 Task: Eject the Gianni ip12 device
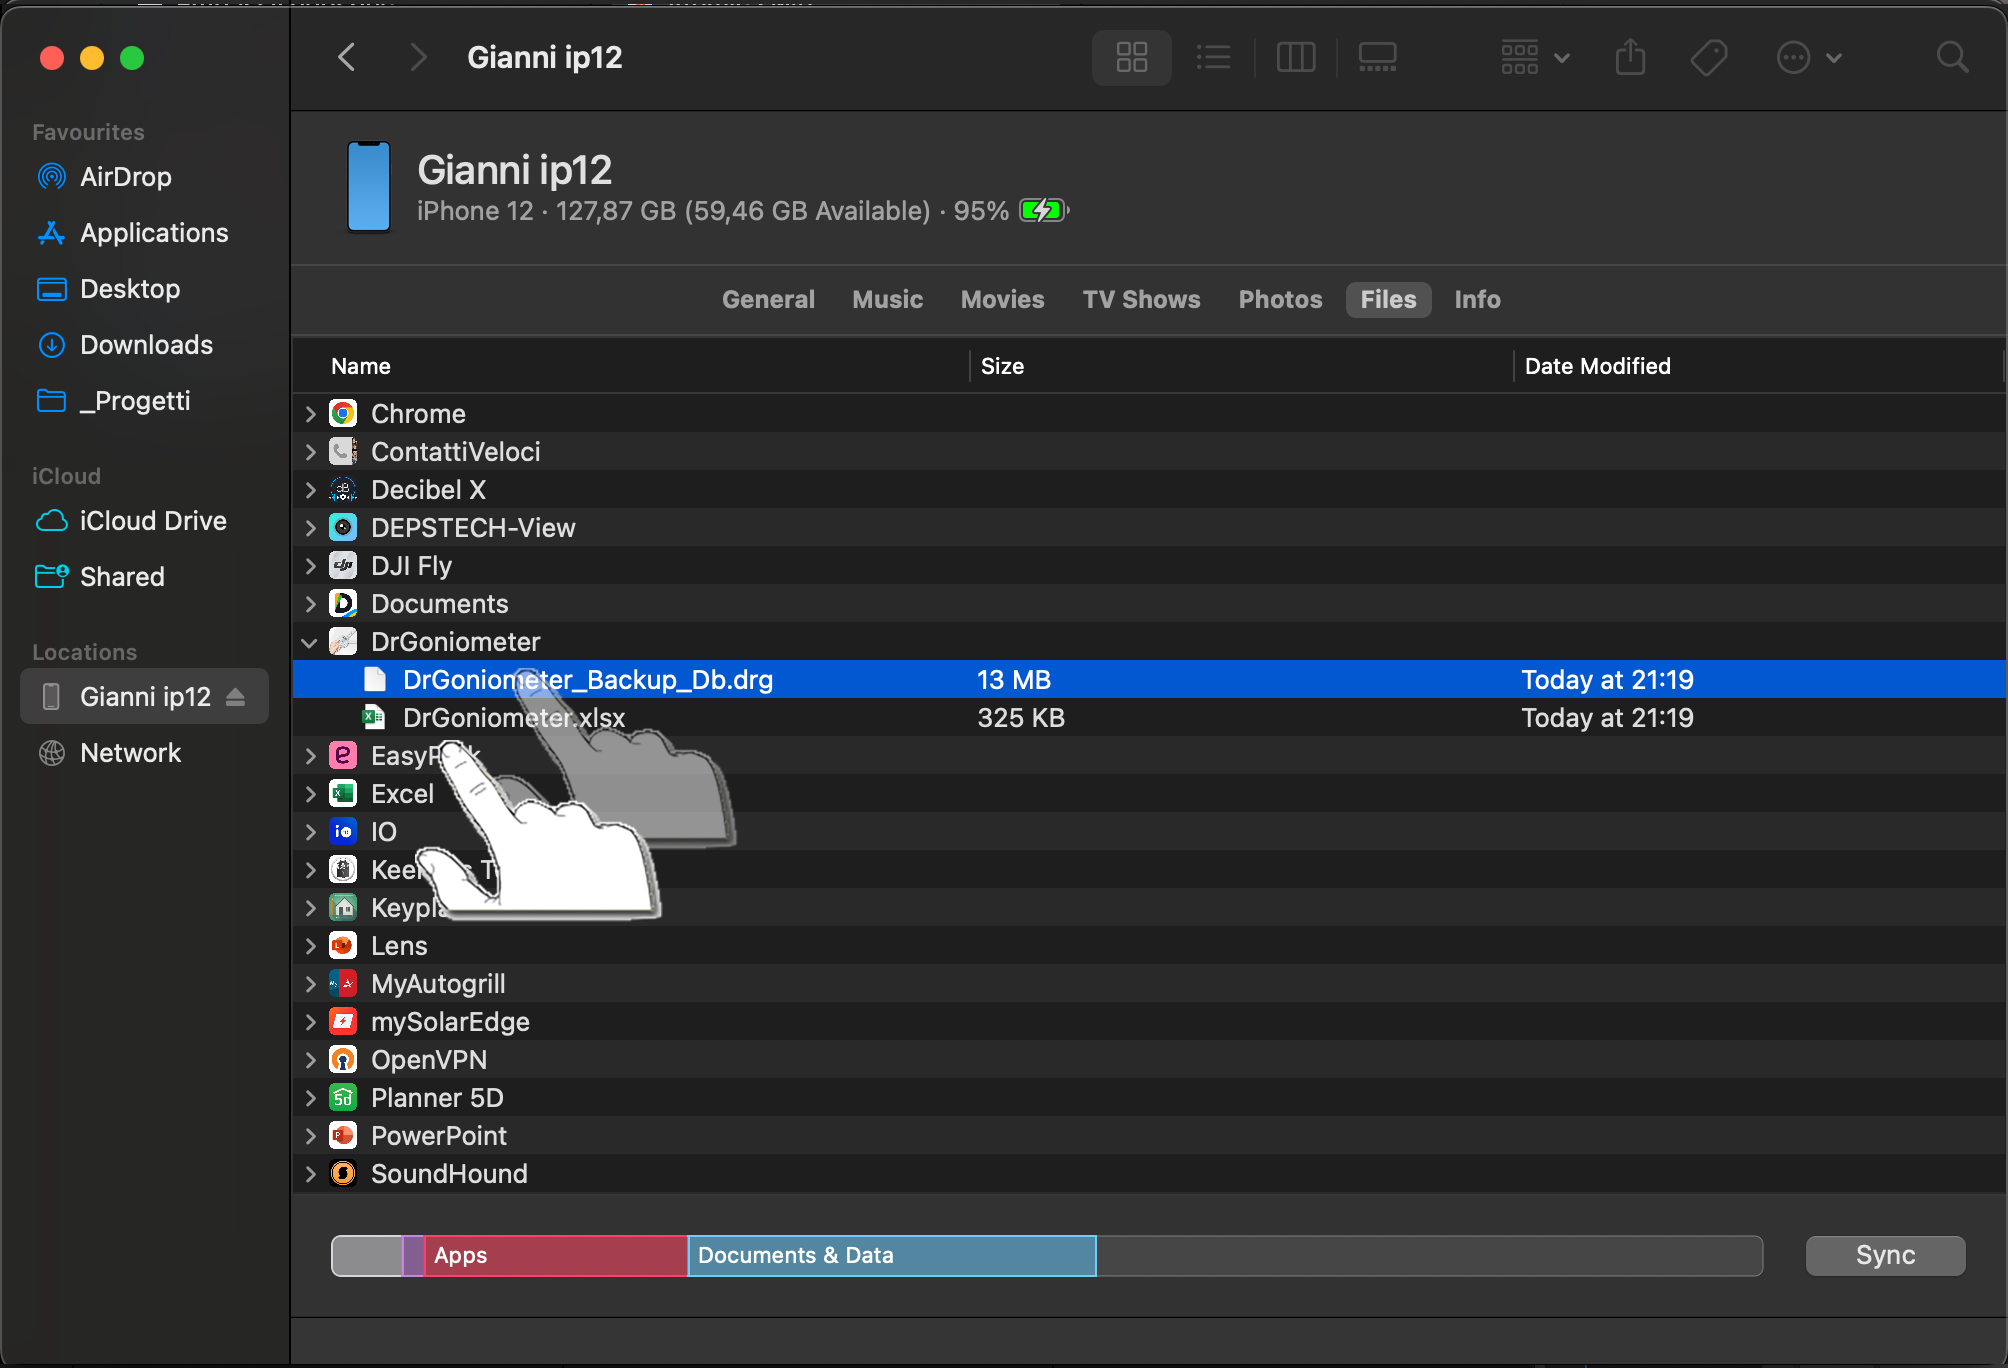(235, 697)
